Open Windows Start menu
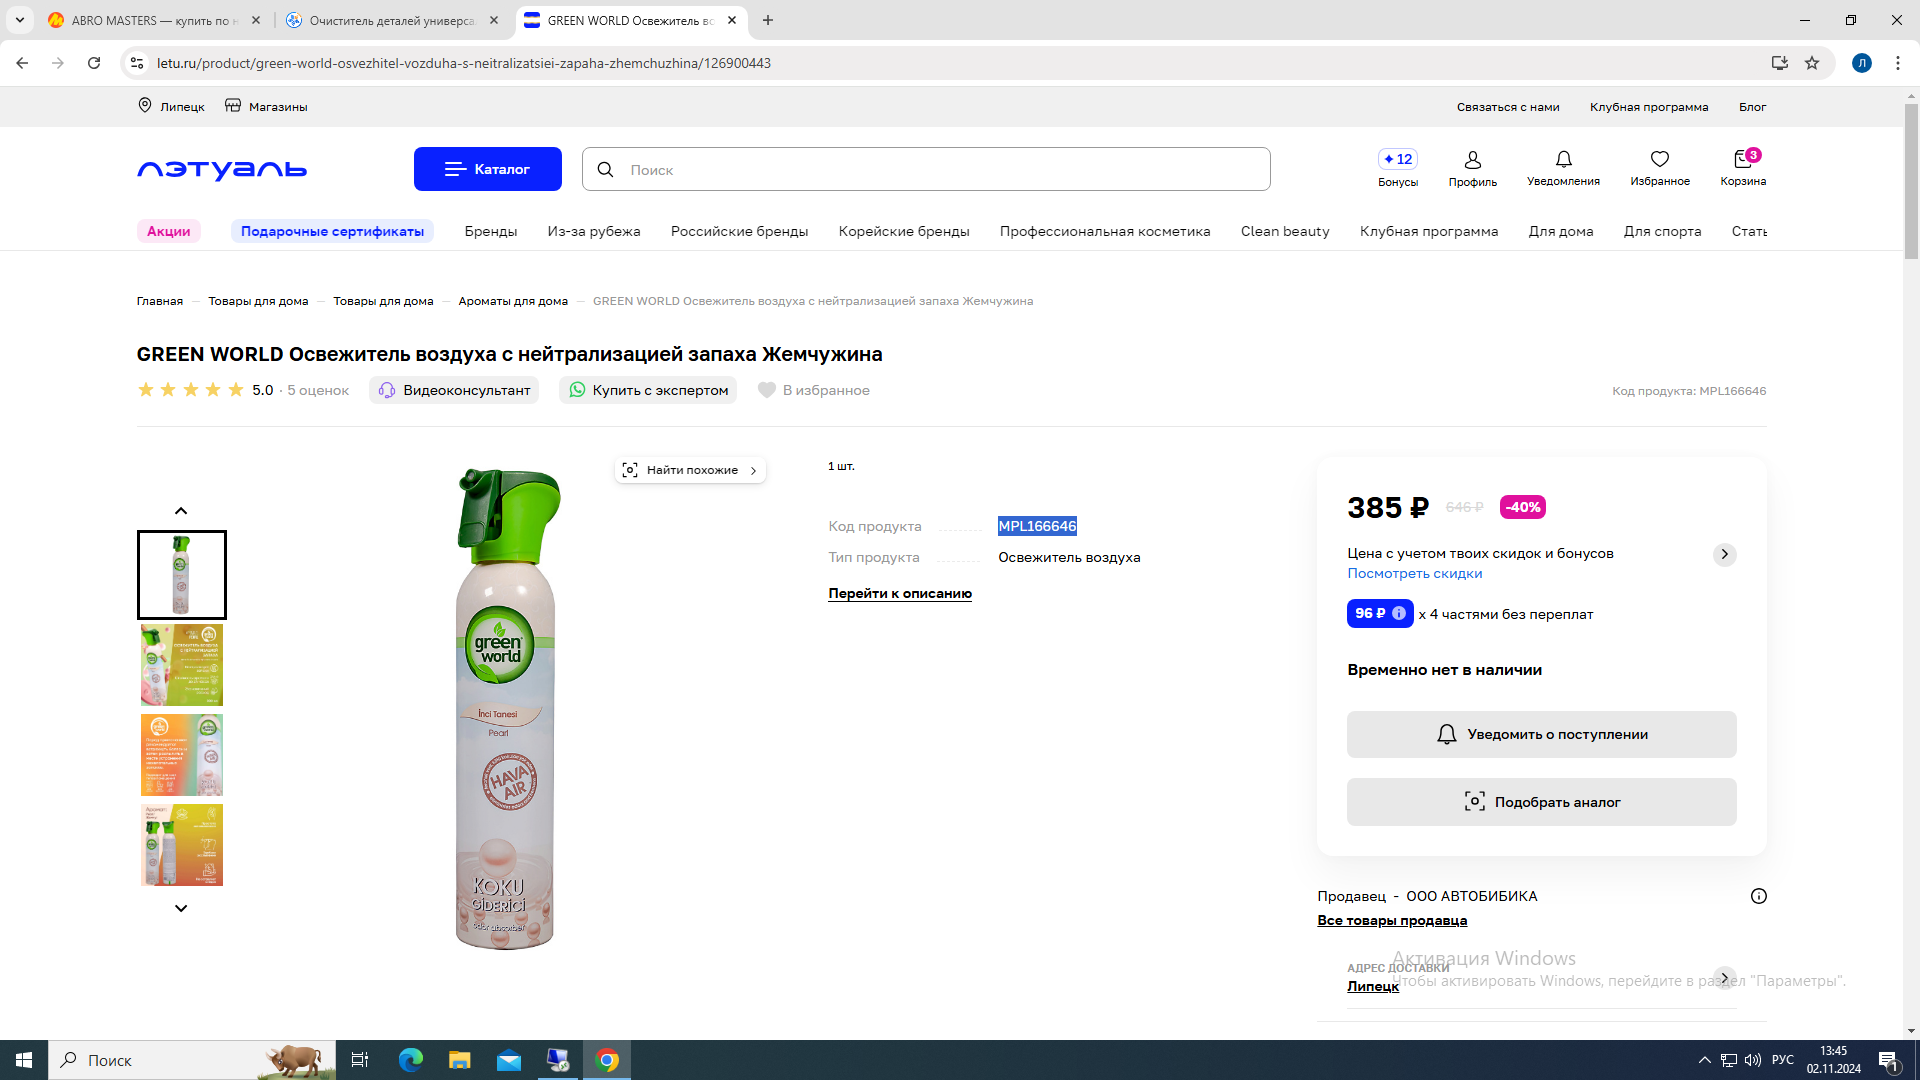The width and height of the screenshot is (1920, 1080). [24, 1060]
